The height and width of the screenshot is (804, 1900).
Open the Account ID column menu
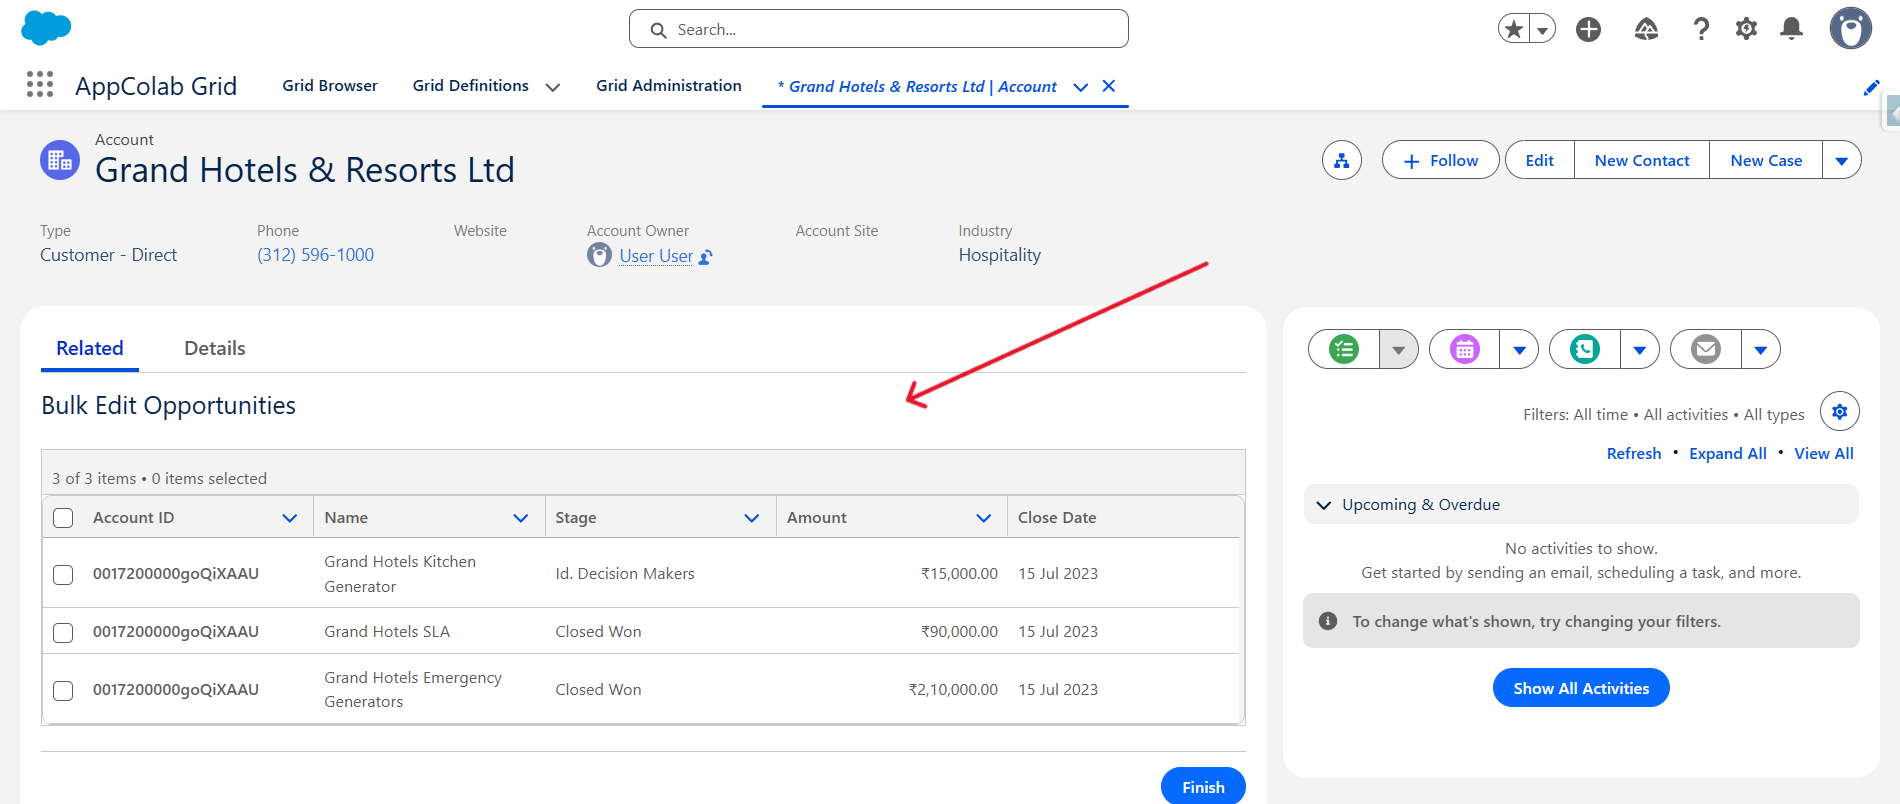pyautogui.click(x=290, y=518)
